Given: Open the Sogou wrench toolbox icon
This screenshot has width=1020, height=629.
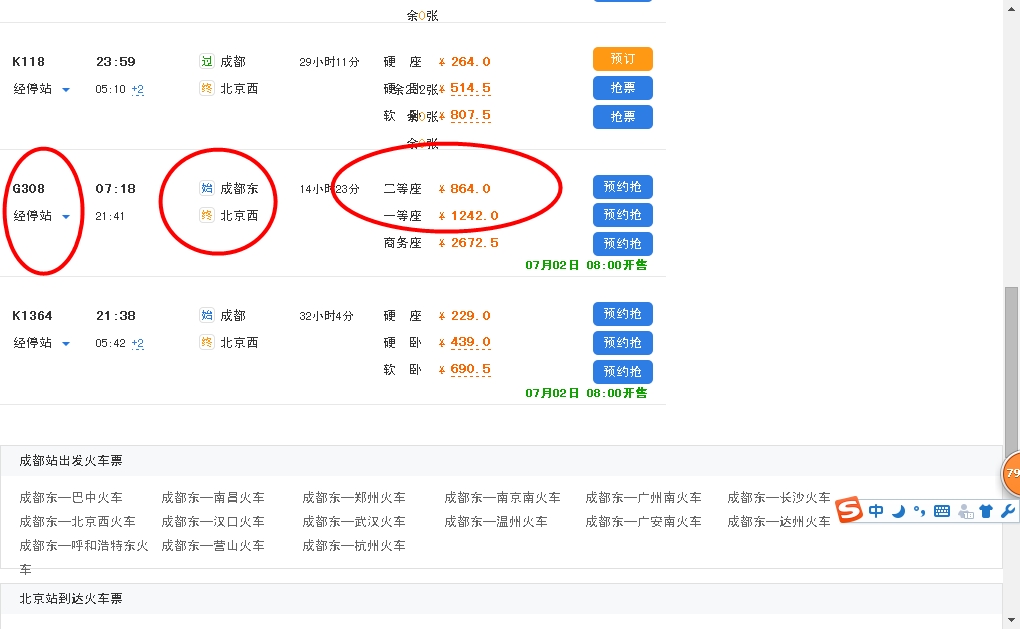Looking at the screenshot, I should pyautogui.click(x=1008, y=511).
